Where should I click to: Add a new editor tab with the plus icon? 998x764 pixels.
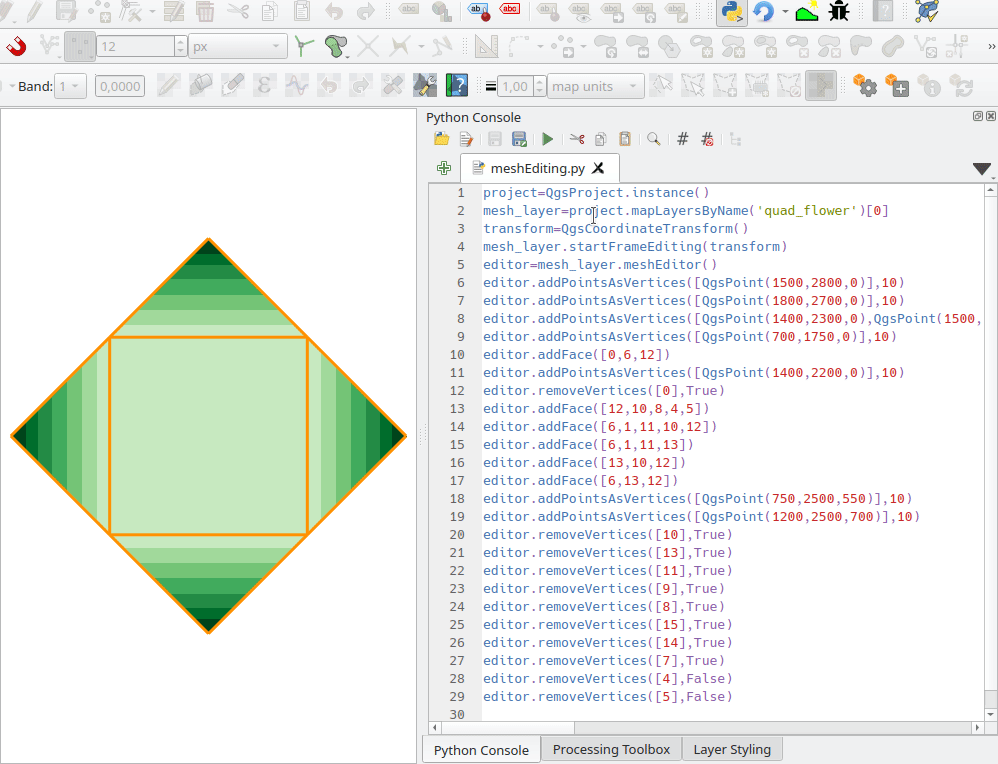444,168
